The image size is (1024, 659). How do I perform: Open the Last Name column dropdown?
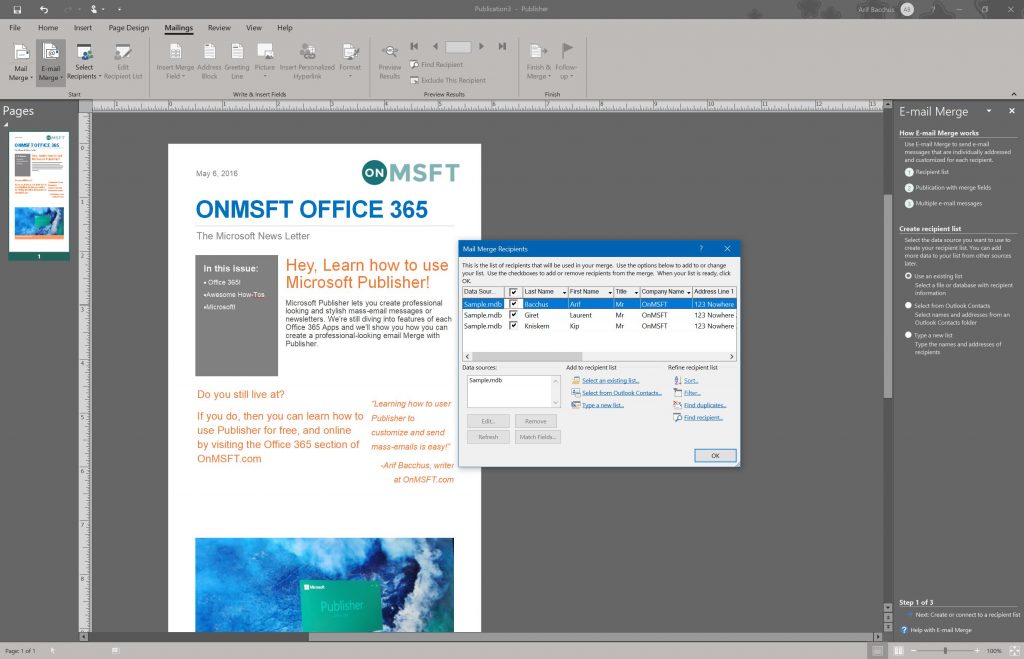pos(564,291)
